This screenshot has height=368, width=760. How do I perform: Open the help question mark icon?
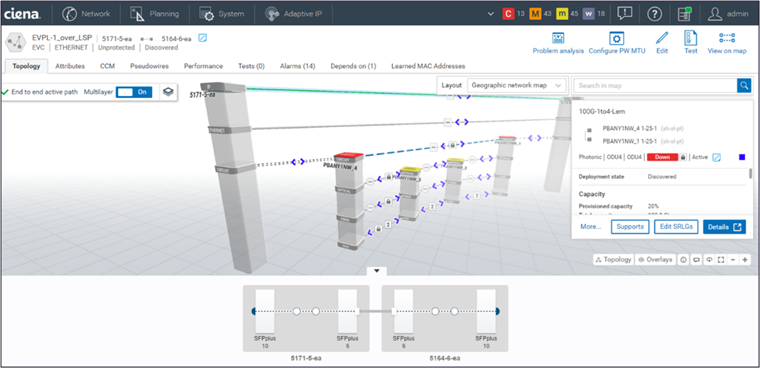coord(654,14)
